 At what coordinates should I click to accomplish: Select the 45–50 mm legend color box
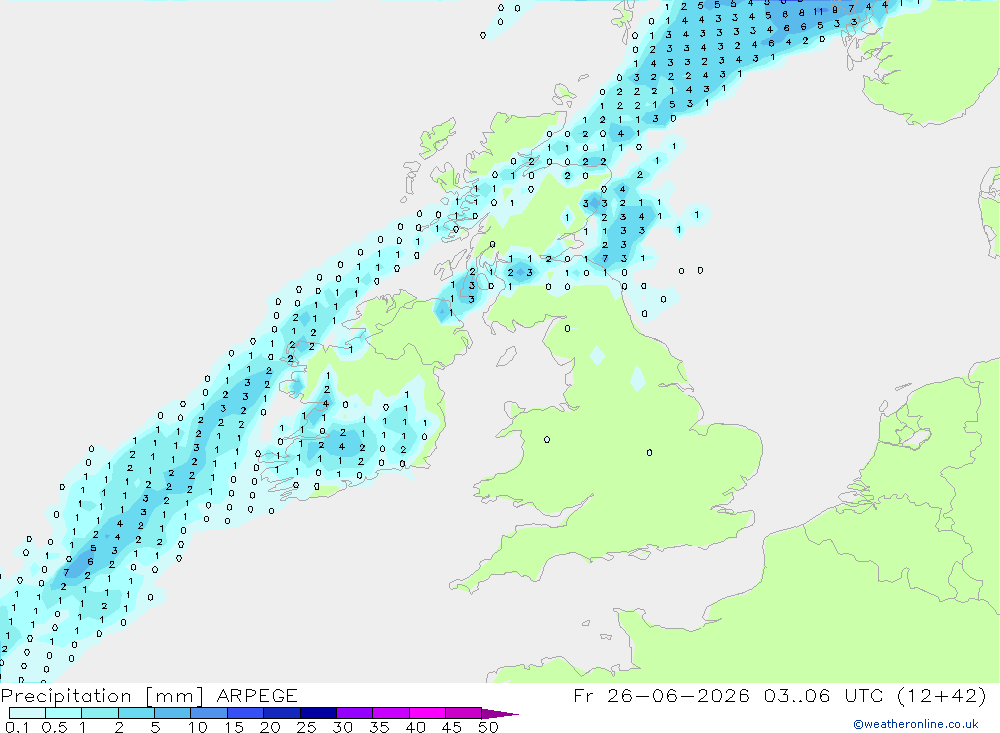tap(464, 713)
